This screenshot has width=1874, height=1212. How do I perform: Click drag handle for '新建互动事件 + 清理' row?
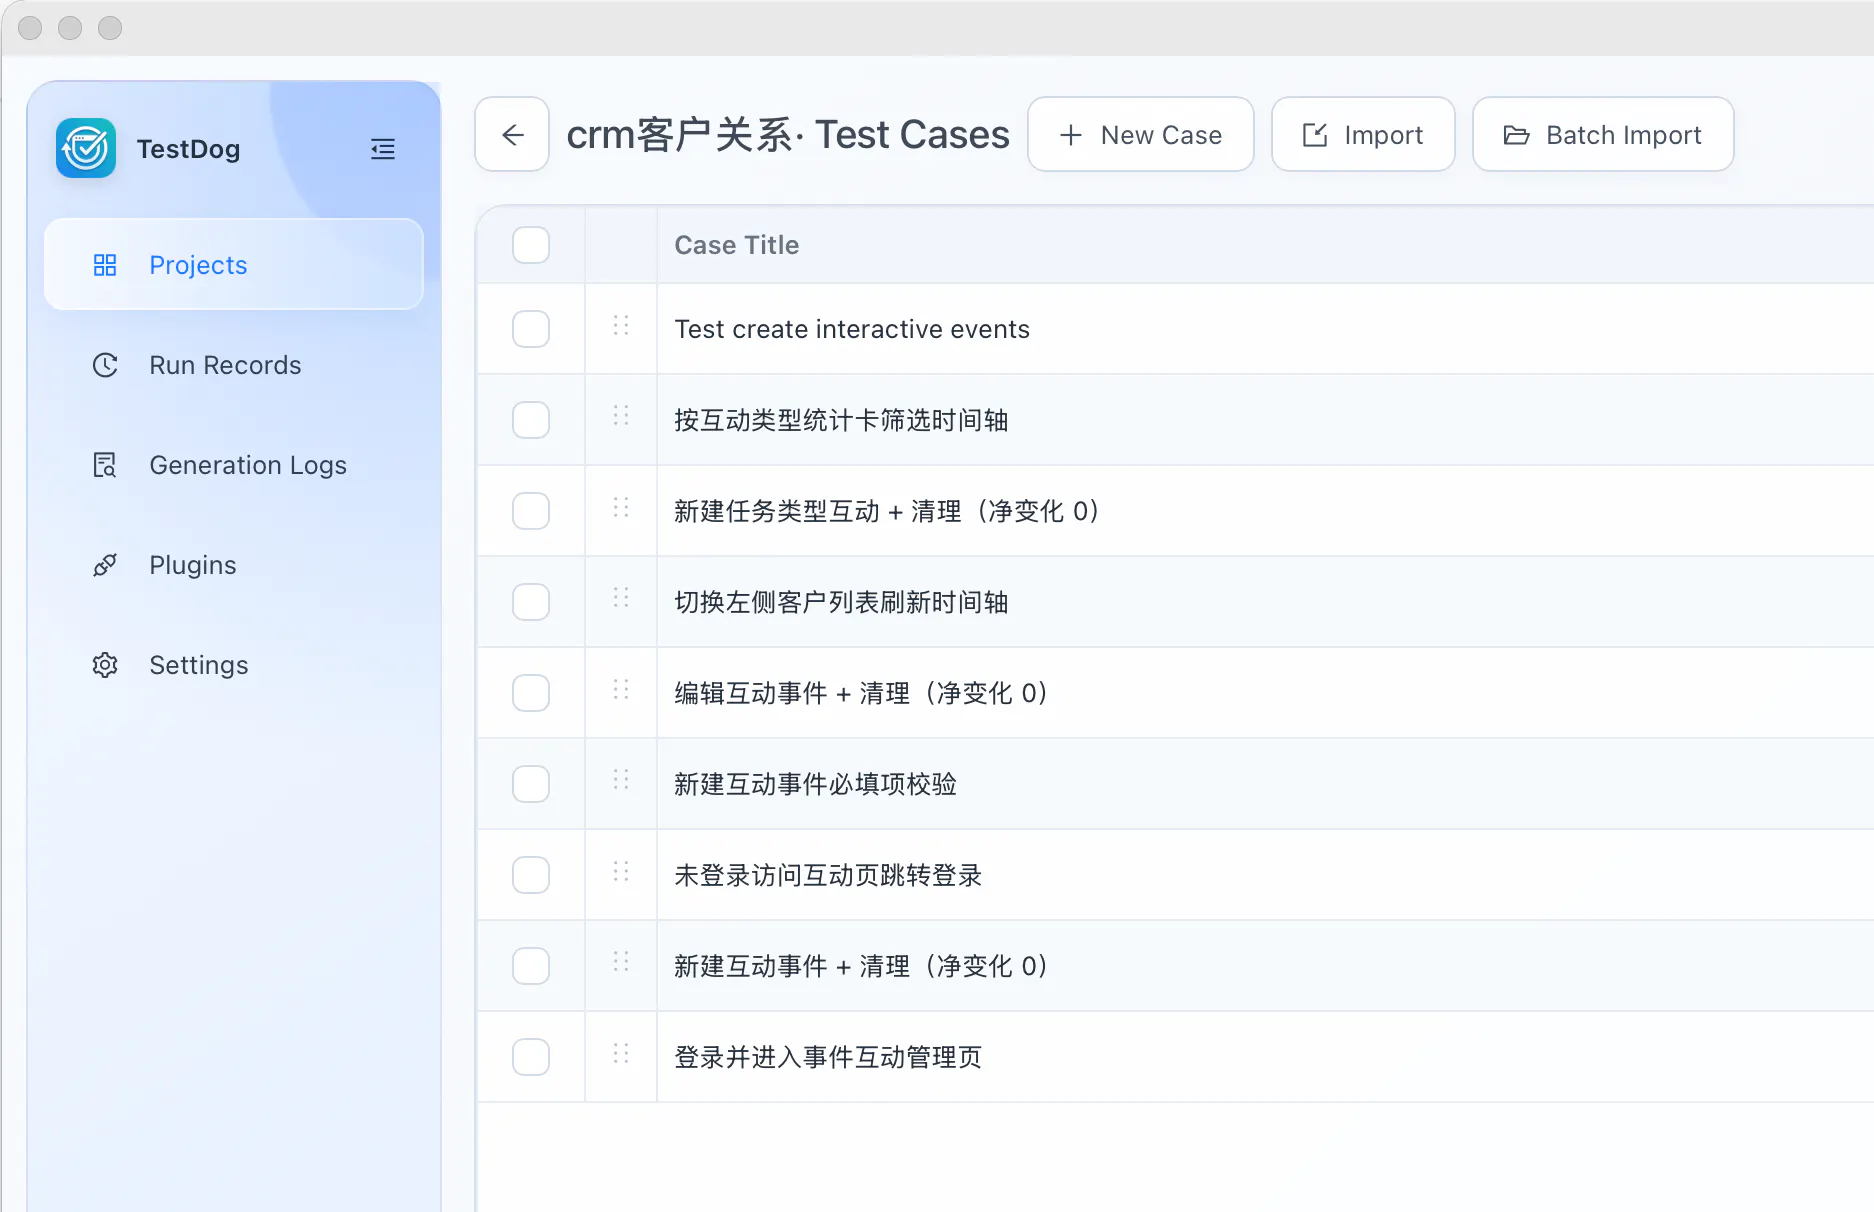point(621,962)
